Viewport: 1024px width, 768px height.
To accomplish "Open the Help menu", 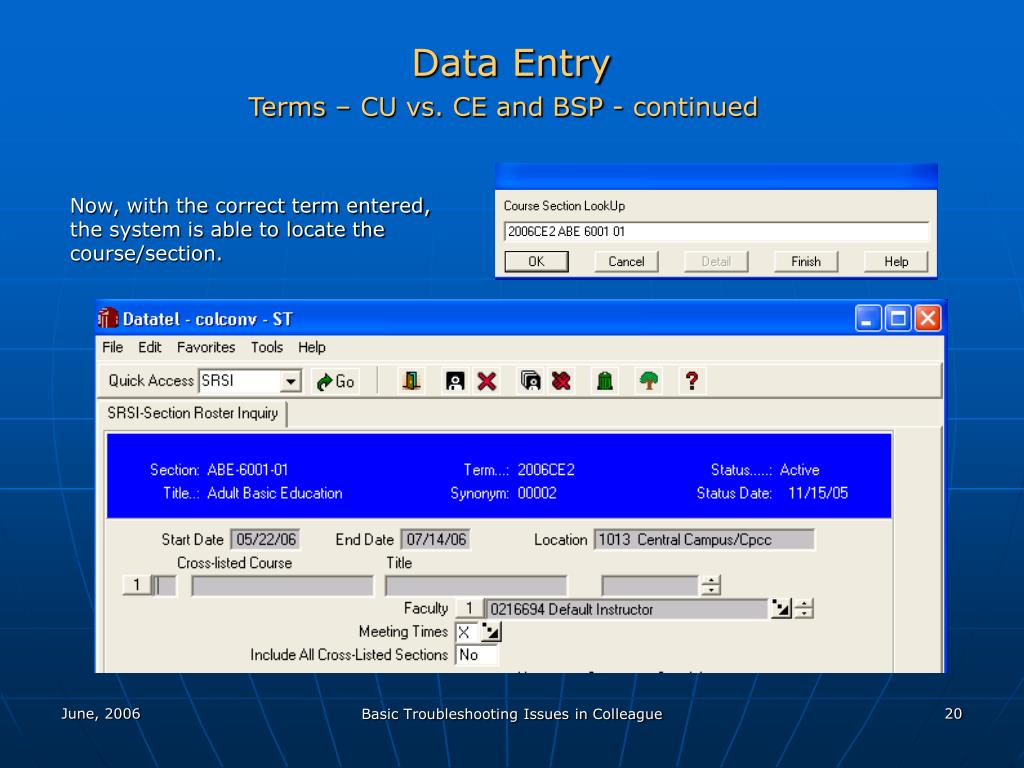I will 312,347.
